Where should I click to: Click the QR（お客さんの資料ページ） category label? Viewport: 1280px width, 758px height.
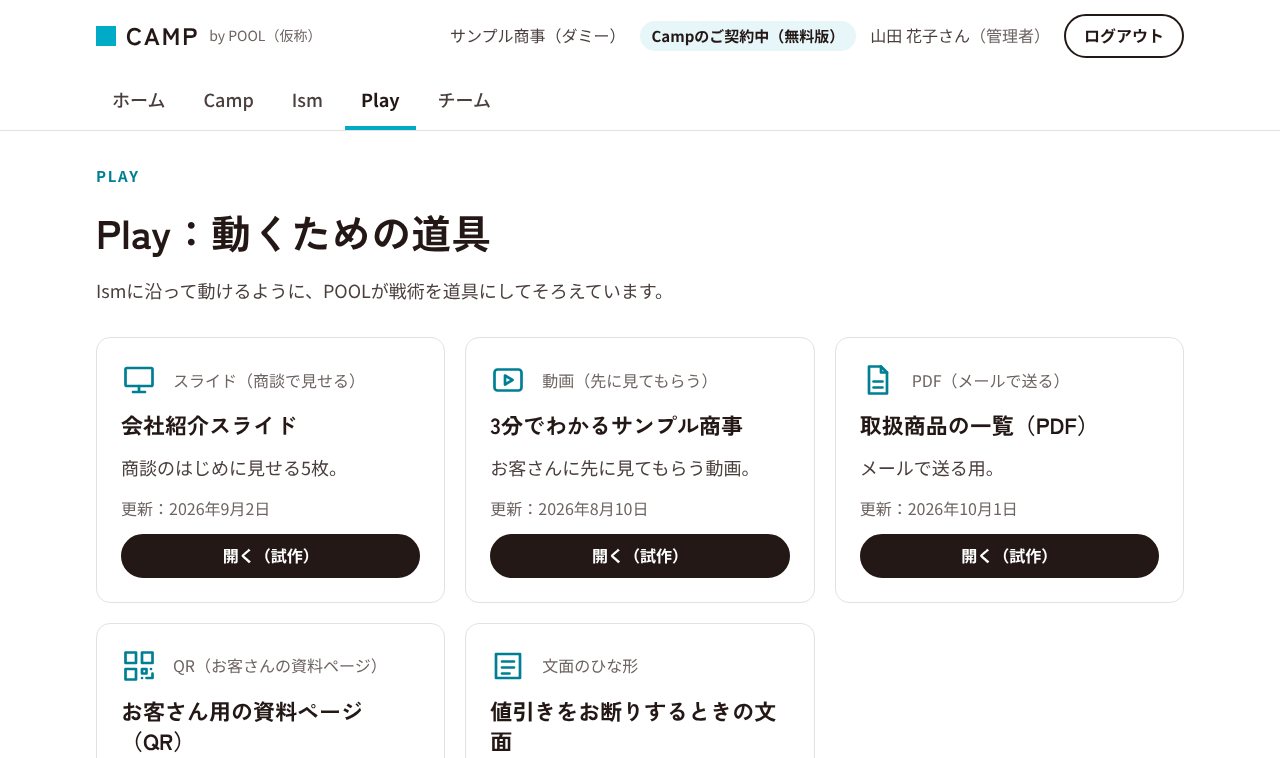click(280, 666)
